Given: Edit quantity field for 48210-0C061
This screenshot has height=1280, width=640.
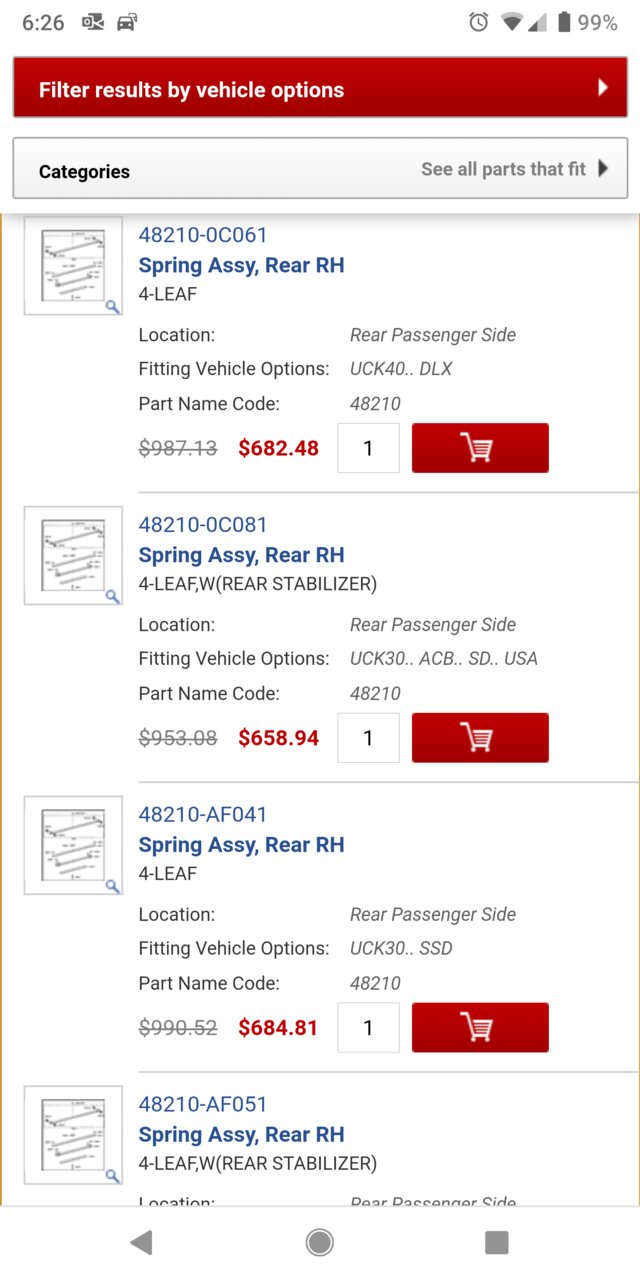Looking at the screenshot, I should point(368,448).
